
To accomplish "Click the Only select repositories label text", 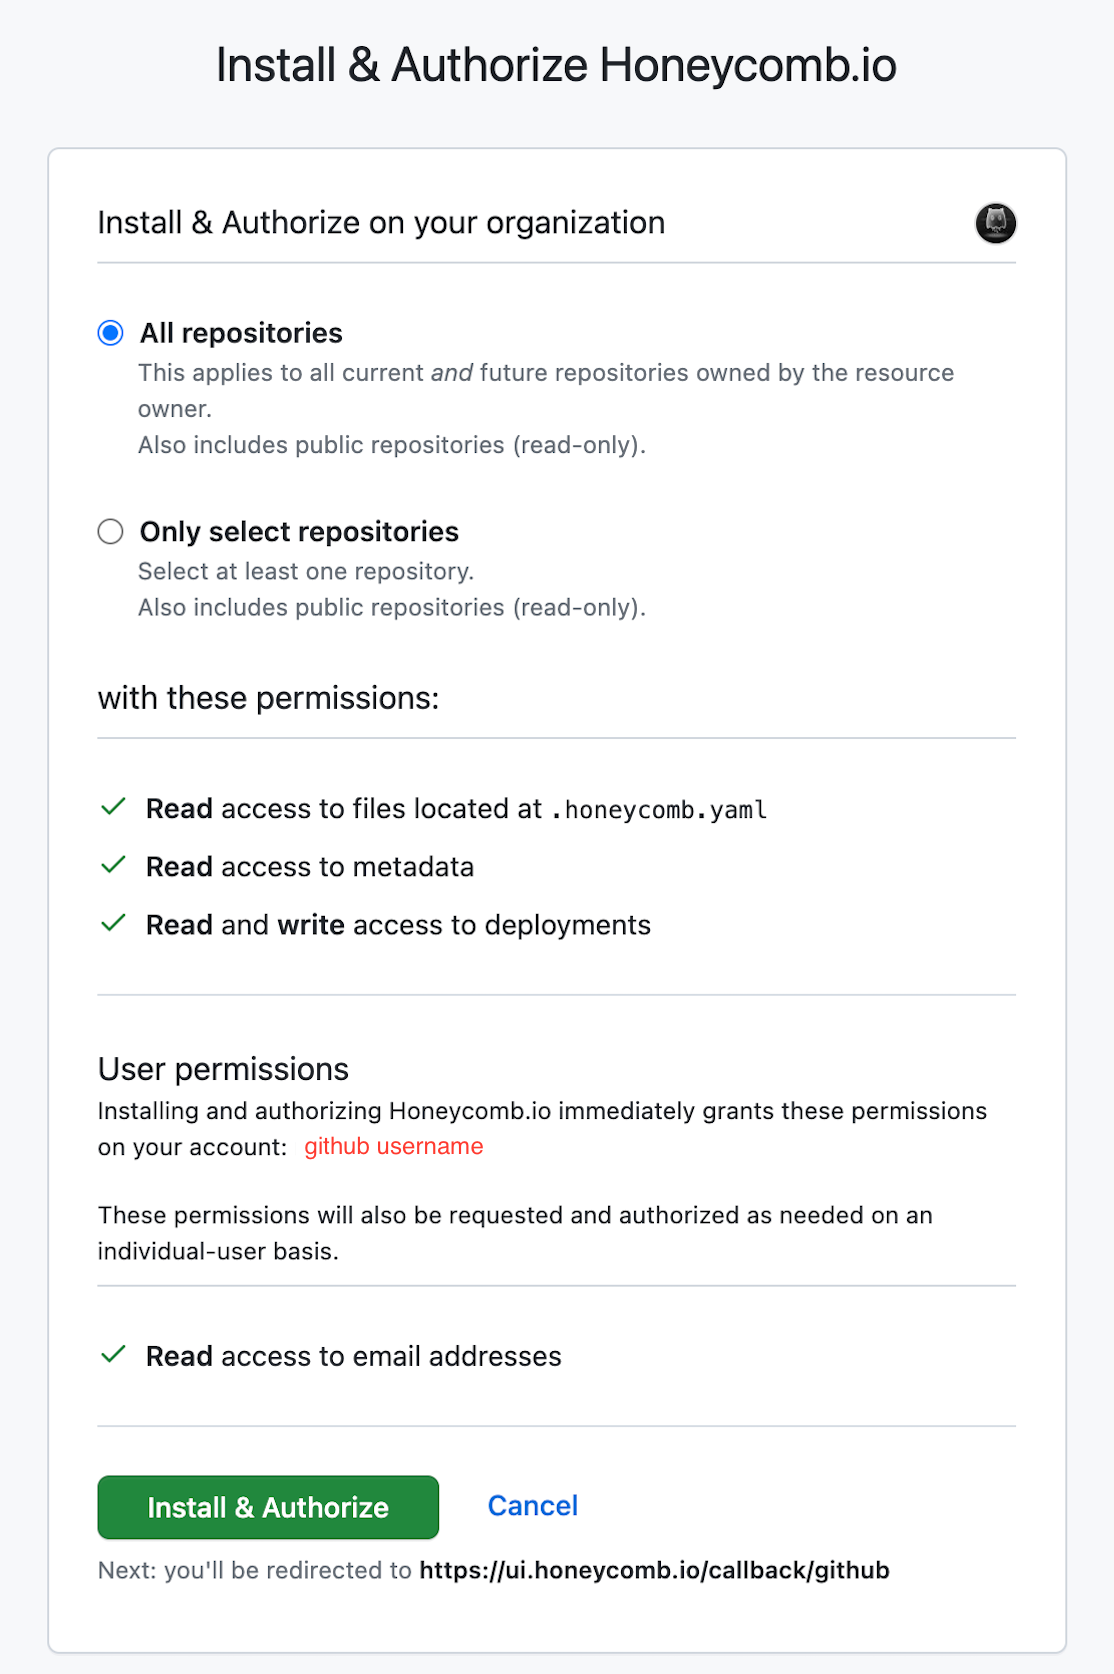I will (298, 531).
